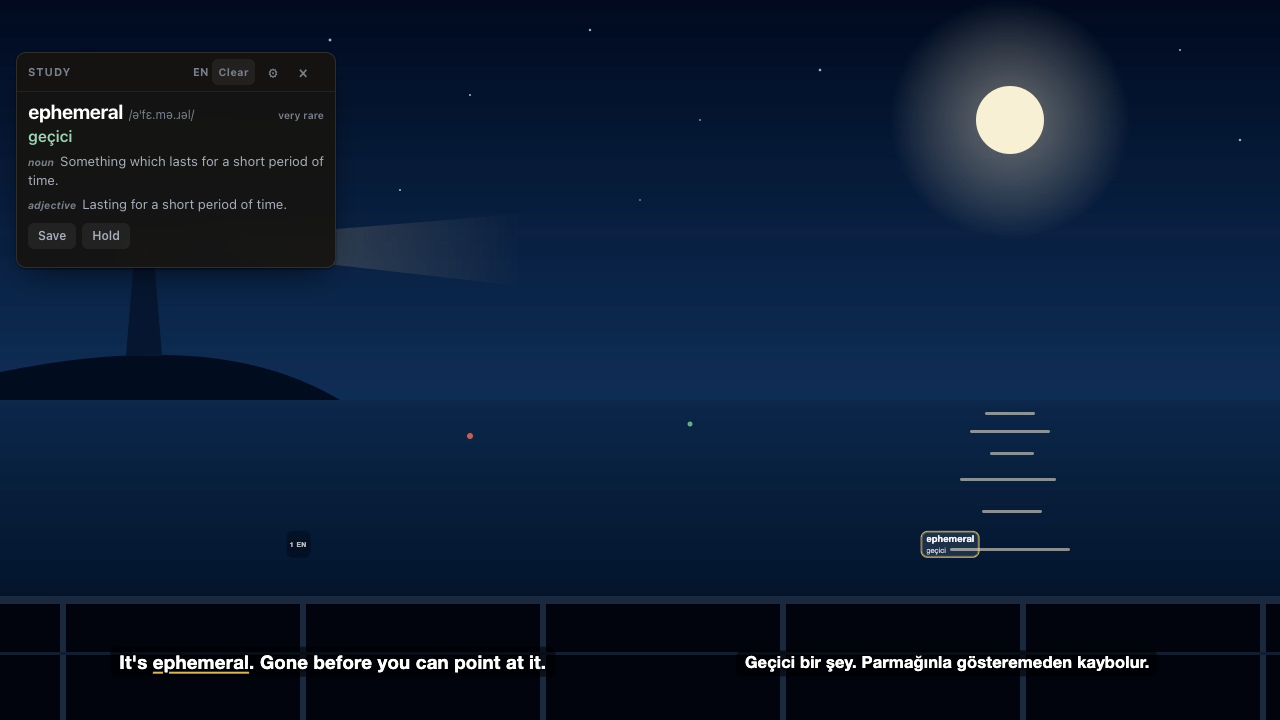This screenshot has width=1280, height=720.
Task: Click the Turkish subtitle Geçici bir şey
Action: [947, 663]
